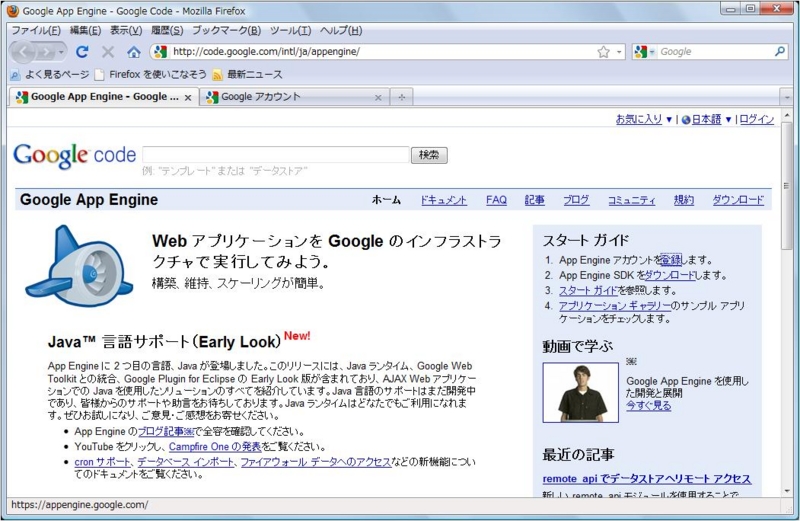Close the Google App Engine tab
This screenshot has width=800, height=521.
pos(188,97)
